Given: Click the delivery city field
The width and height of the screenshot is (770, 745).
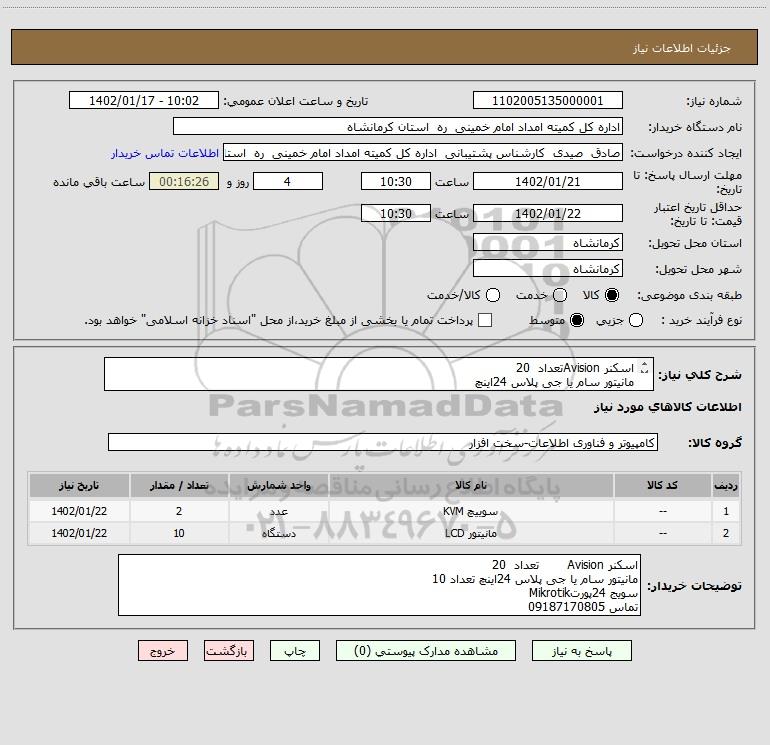Looking at the screenshot, I should 548,269.
